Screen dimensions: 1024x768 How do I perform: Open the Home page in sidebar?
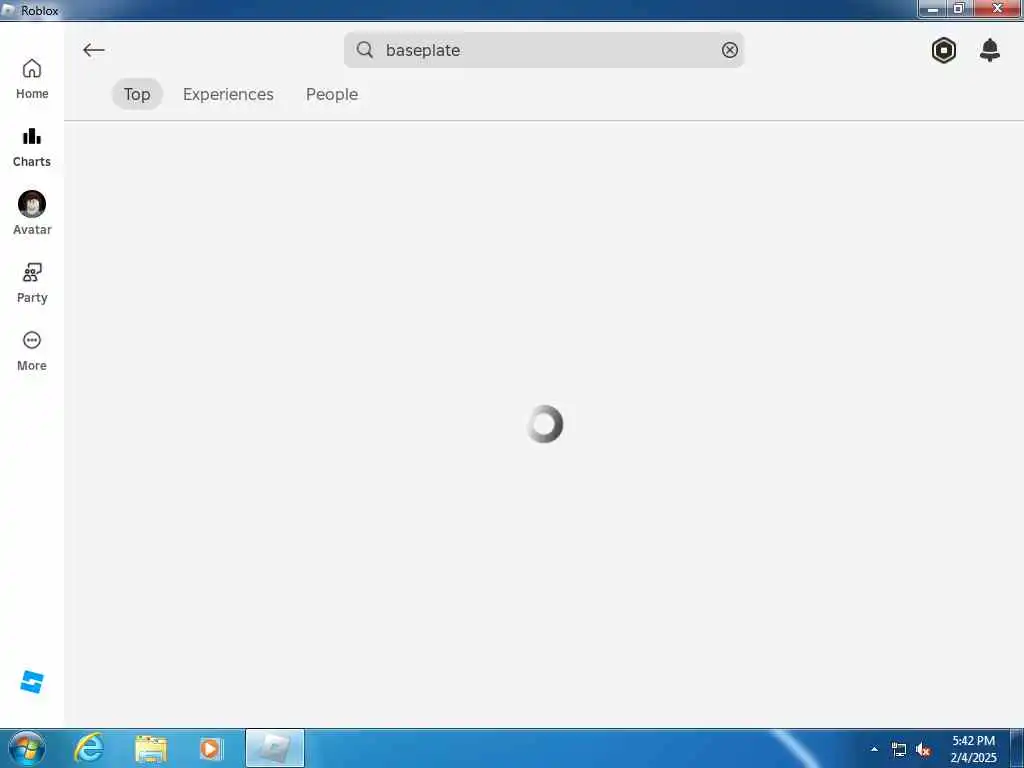coord(32,79)
